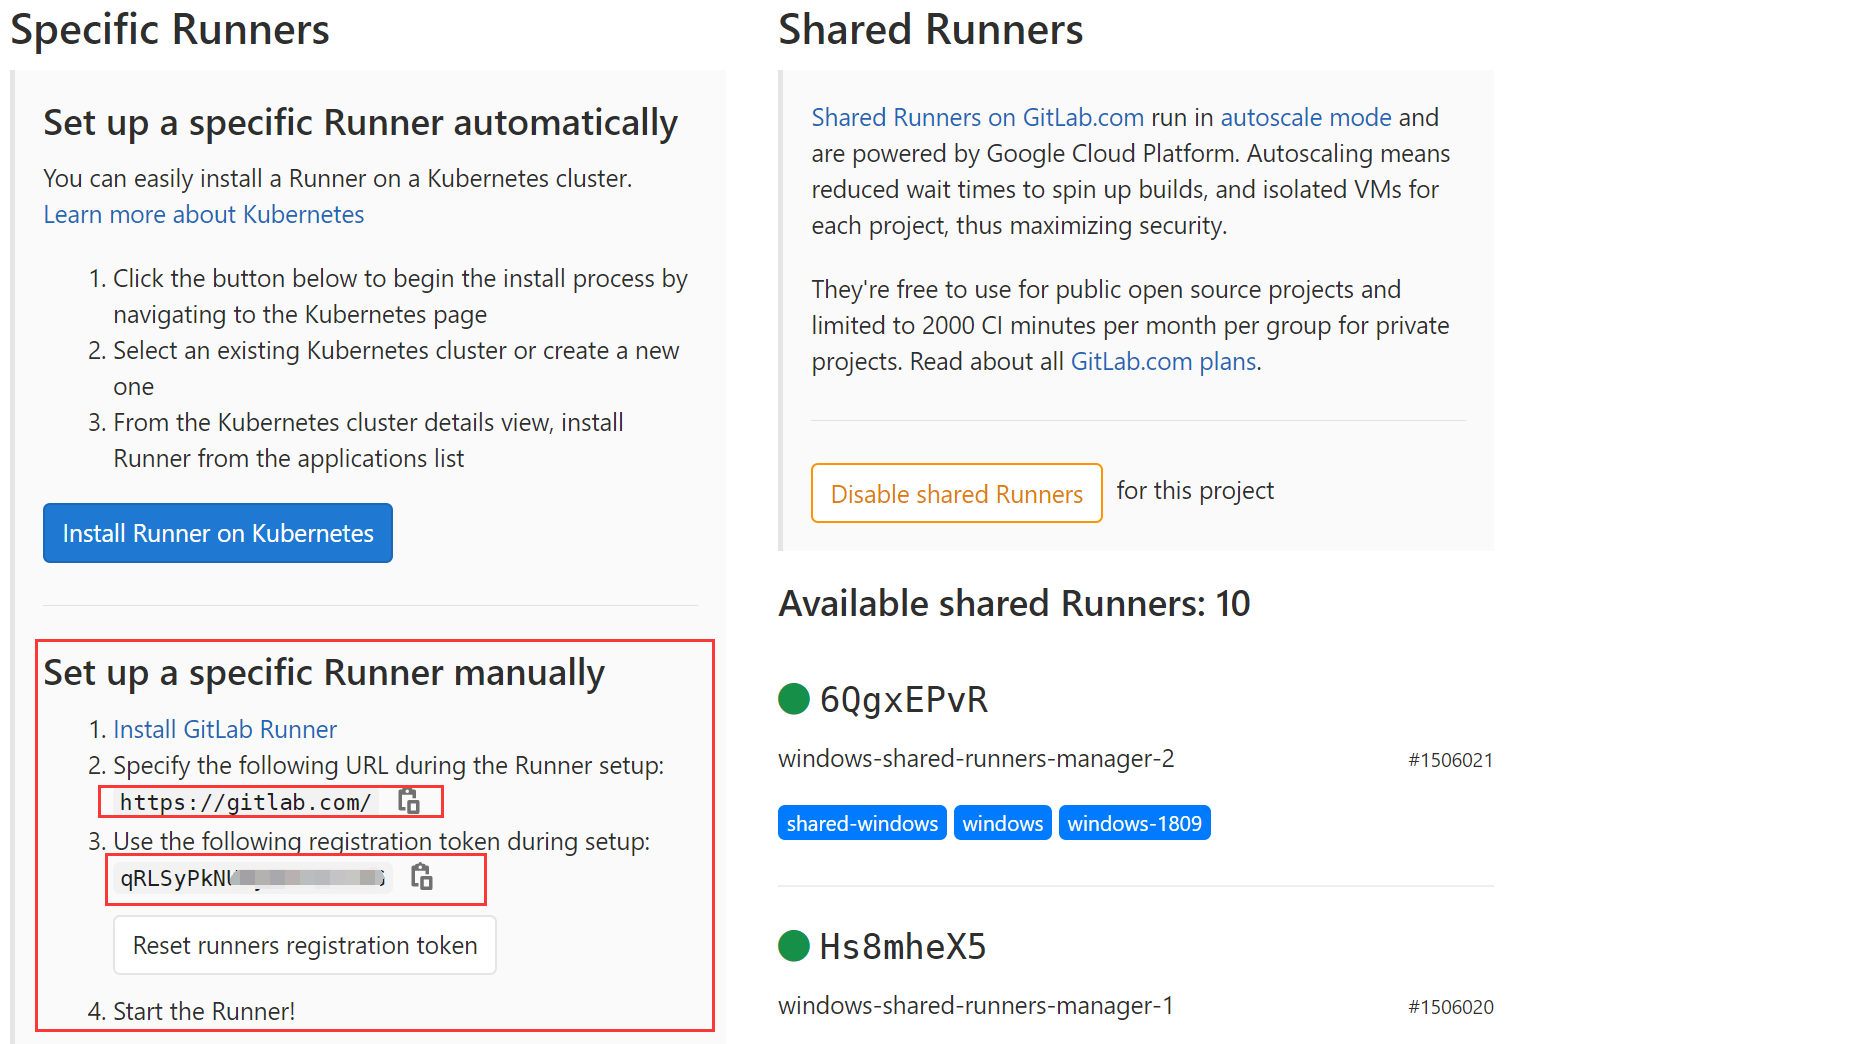The height and width of the screenshot is (1044, 1856).
Task: Click the green status dot for 6QgxEPvR
Action: point(794,699)
